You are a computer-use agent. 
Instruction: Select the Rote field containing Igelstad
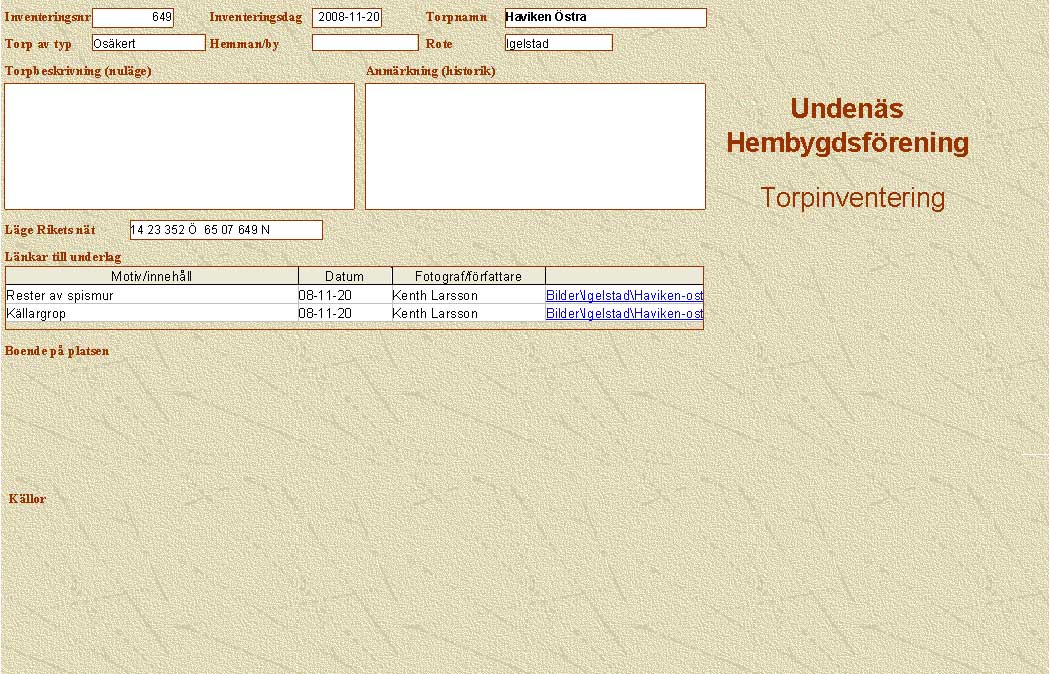click(558, 43)
